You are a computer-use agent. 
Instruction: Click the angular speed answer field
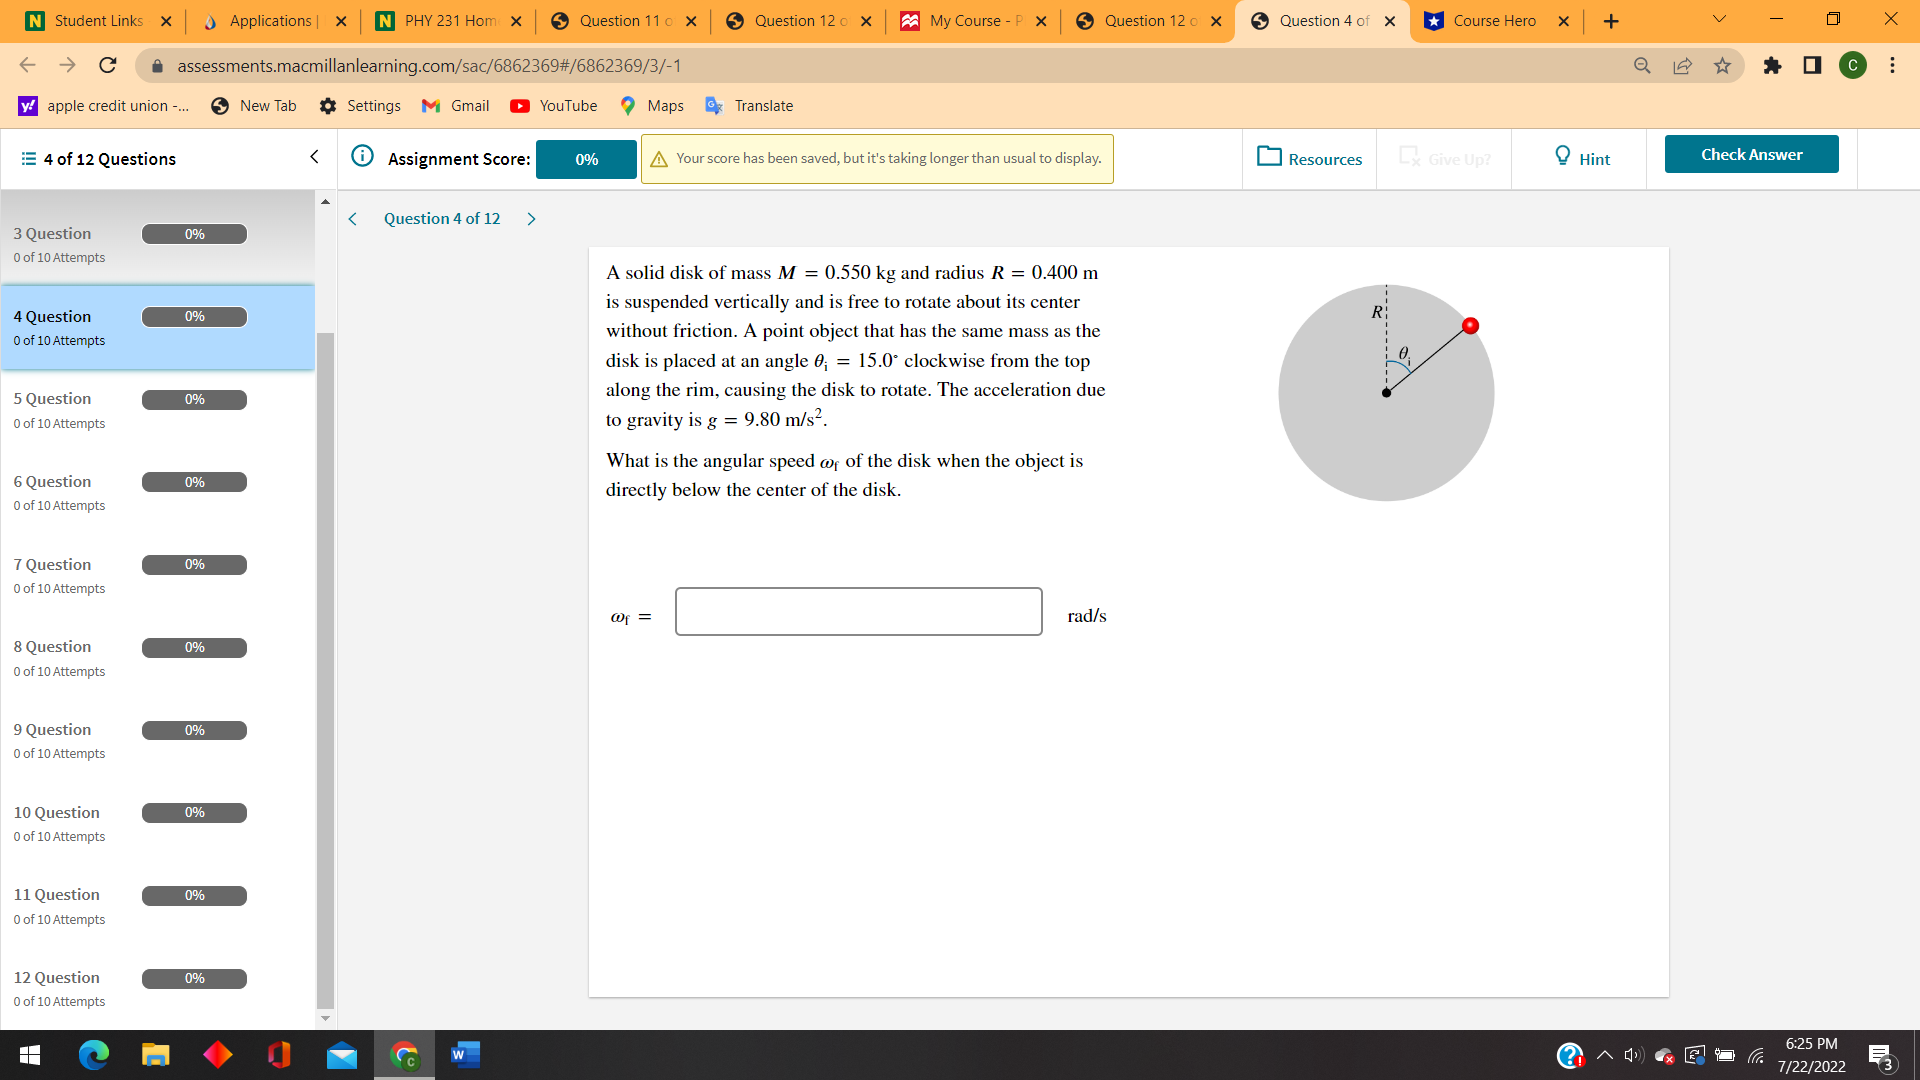858,612
